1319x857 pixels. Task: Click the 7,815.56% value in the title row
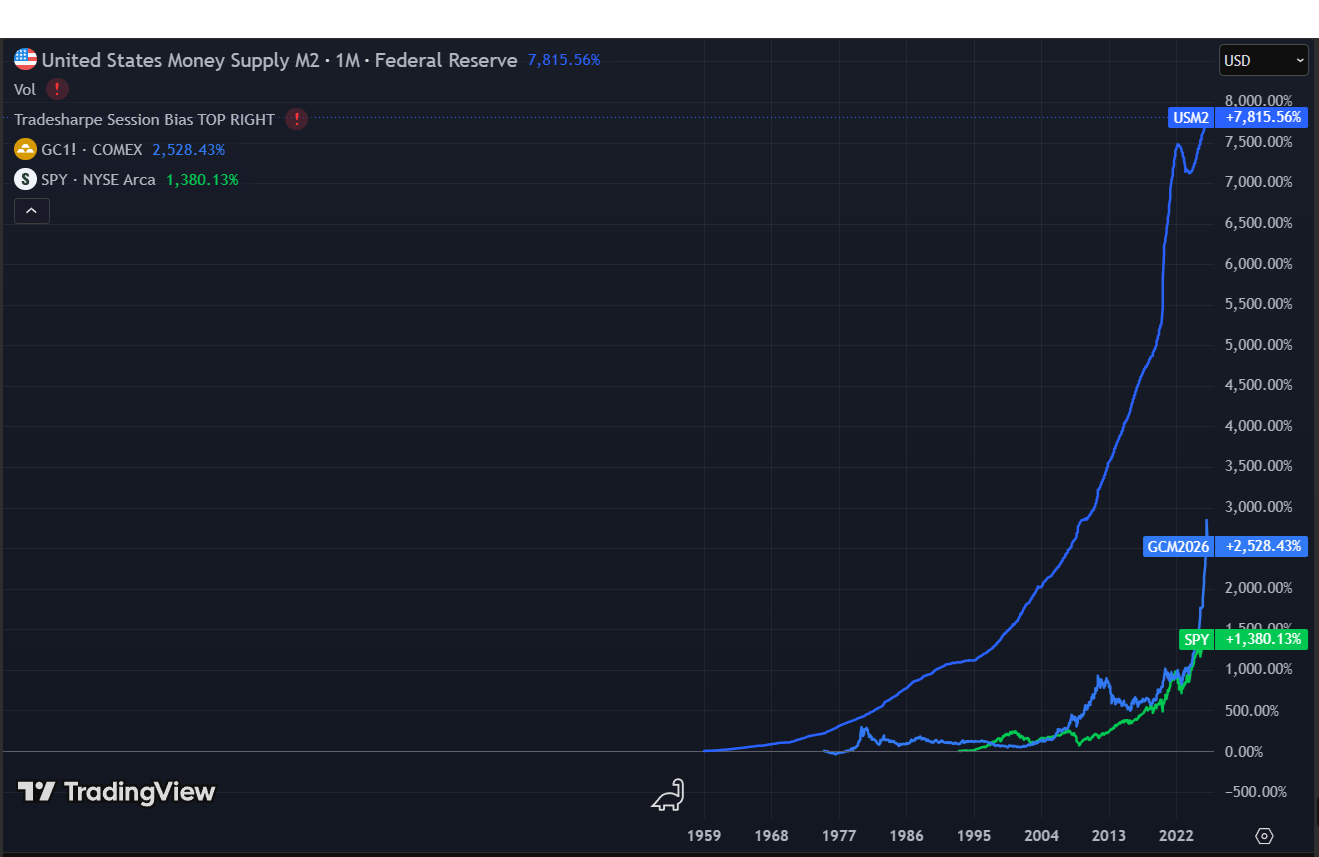[x=564, y=60]
